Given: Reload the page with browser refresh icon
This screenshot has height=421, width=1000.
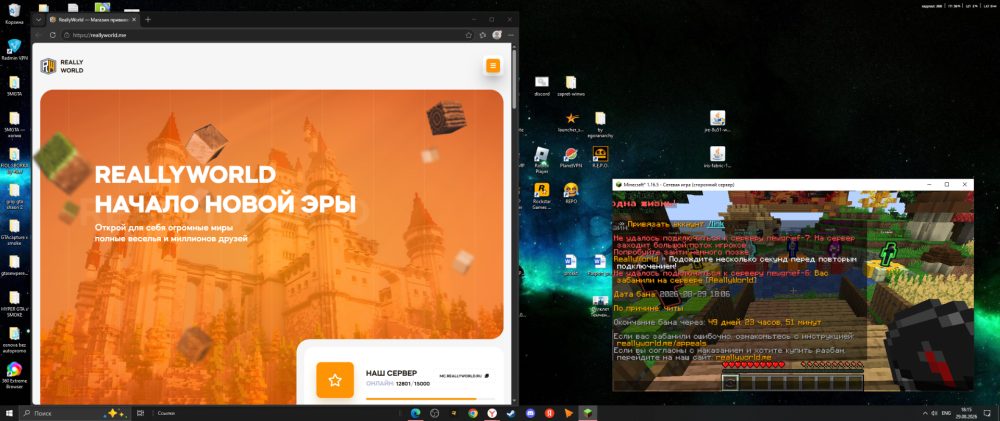Looking at the screenshot, I should pyautogui.click(x=52, y=35).
